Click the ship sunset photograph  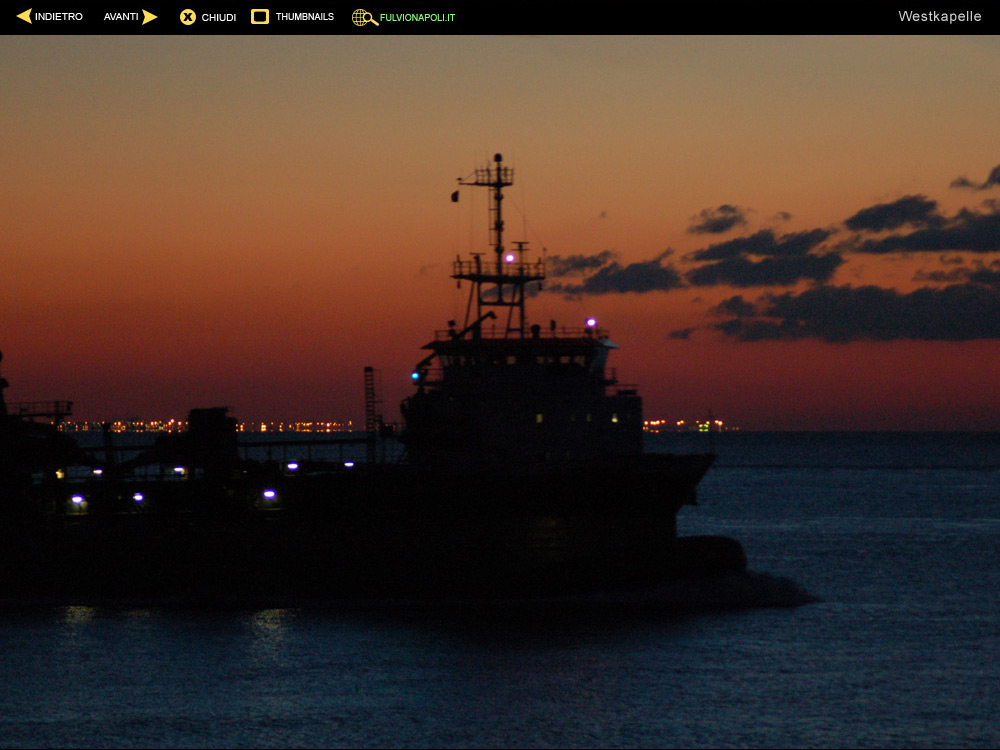[x=500, y=392]
